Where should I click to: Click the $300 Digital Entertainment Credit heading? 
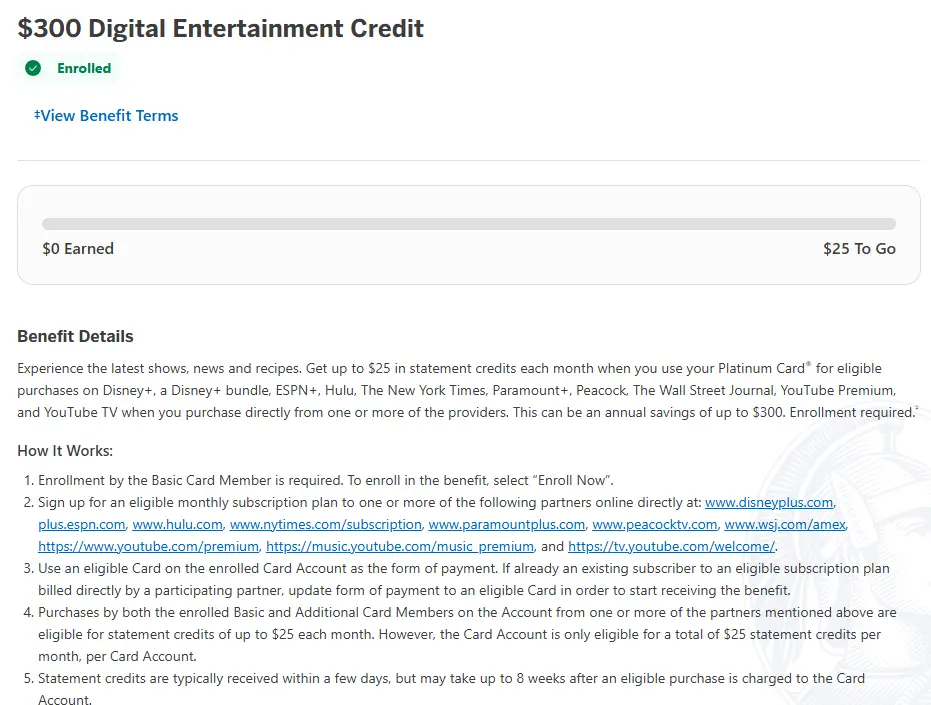[221, 28]
